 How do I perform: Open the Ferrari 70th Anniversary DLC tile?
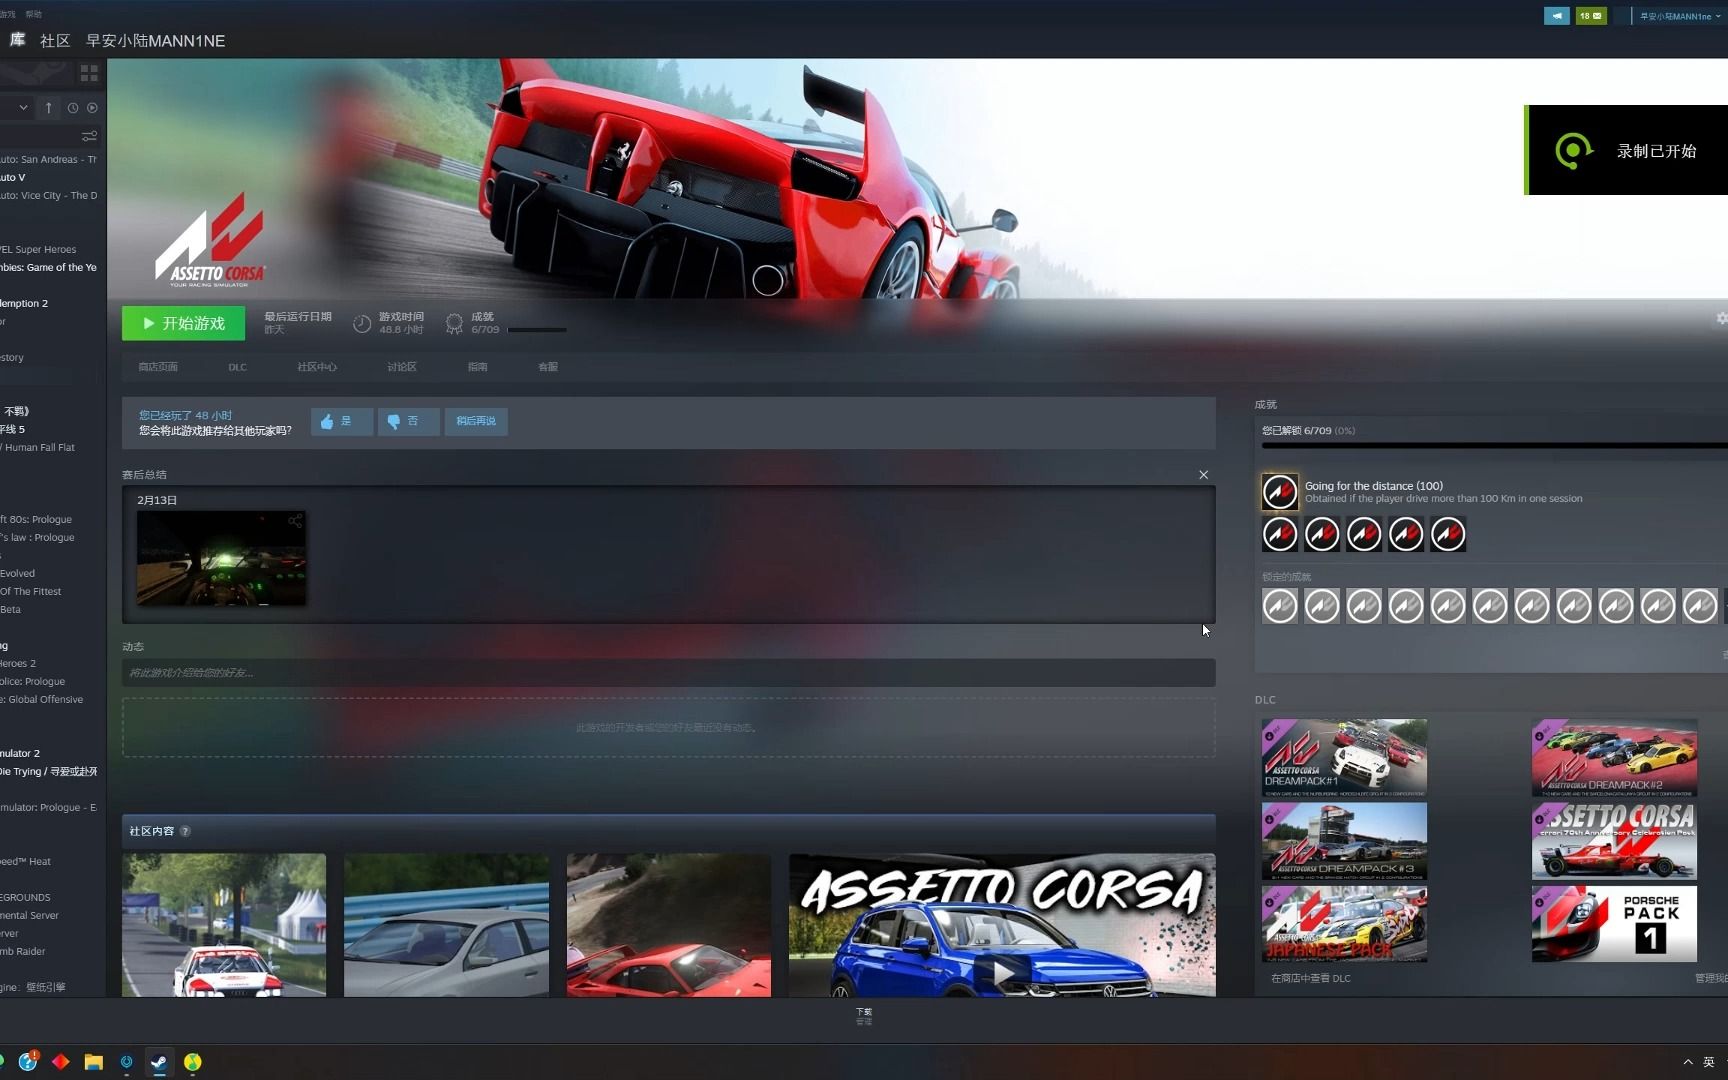1614,841
